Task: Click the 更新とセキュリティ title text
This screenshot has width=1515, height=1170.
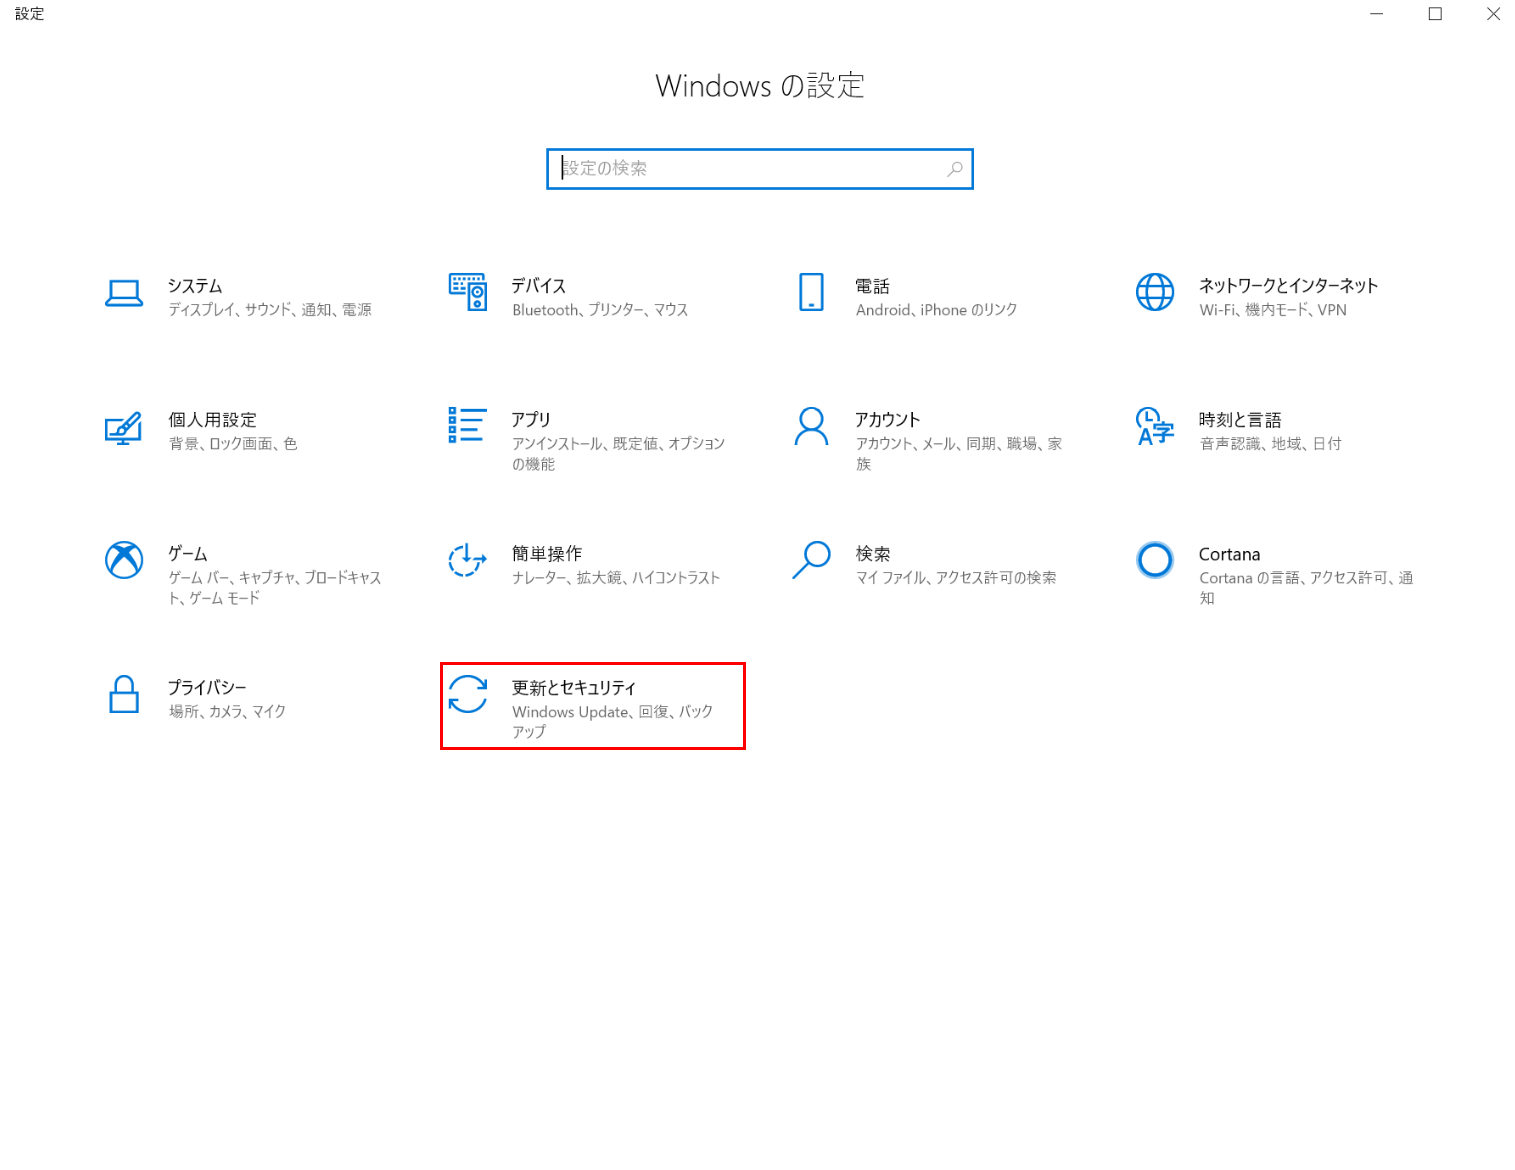Action: pyautogui.click(x=574, y=688)
